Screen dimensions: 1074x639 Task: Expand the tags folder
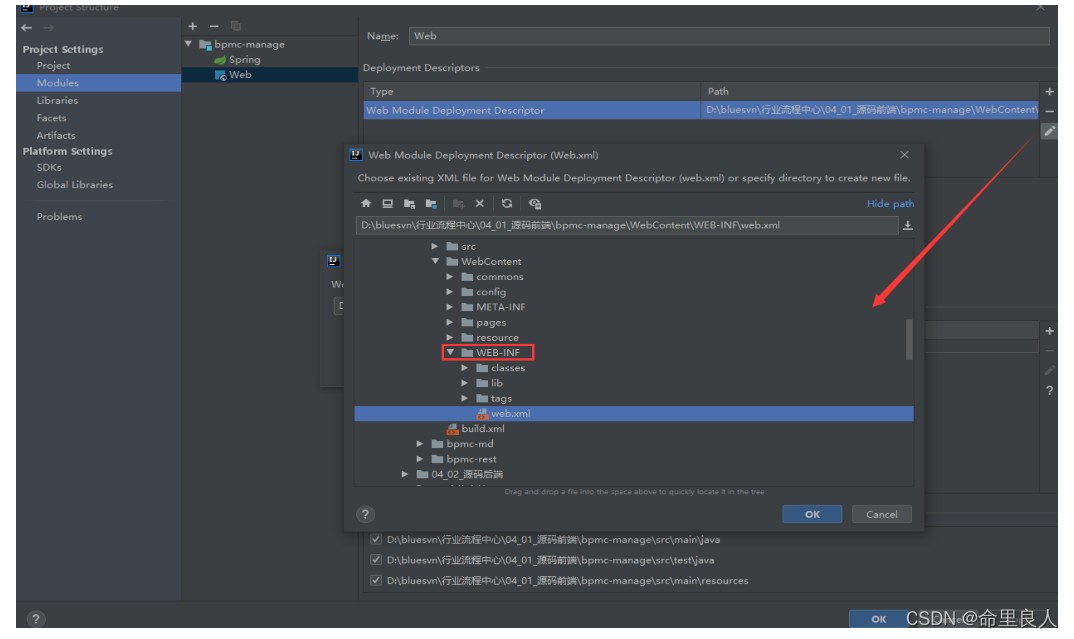[464, 398]
